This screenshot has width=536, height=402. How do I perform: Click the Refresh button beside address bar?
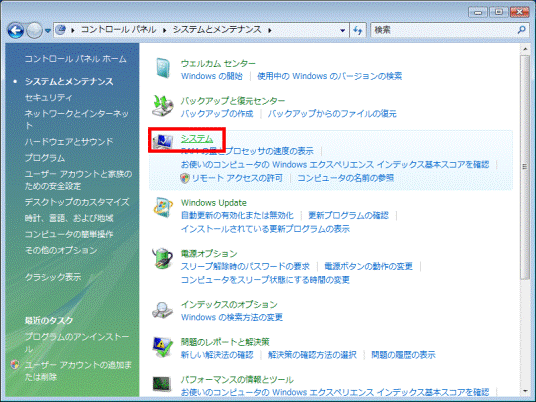tap(358, 30)
